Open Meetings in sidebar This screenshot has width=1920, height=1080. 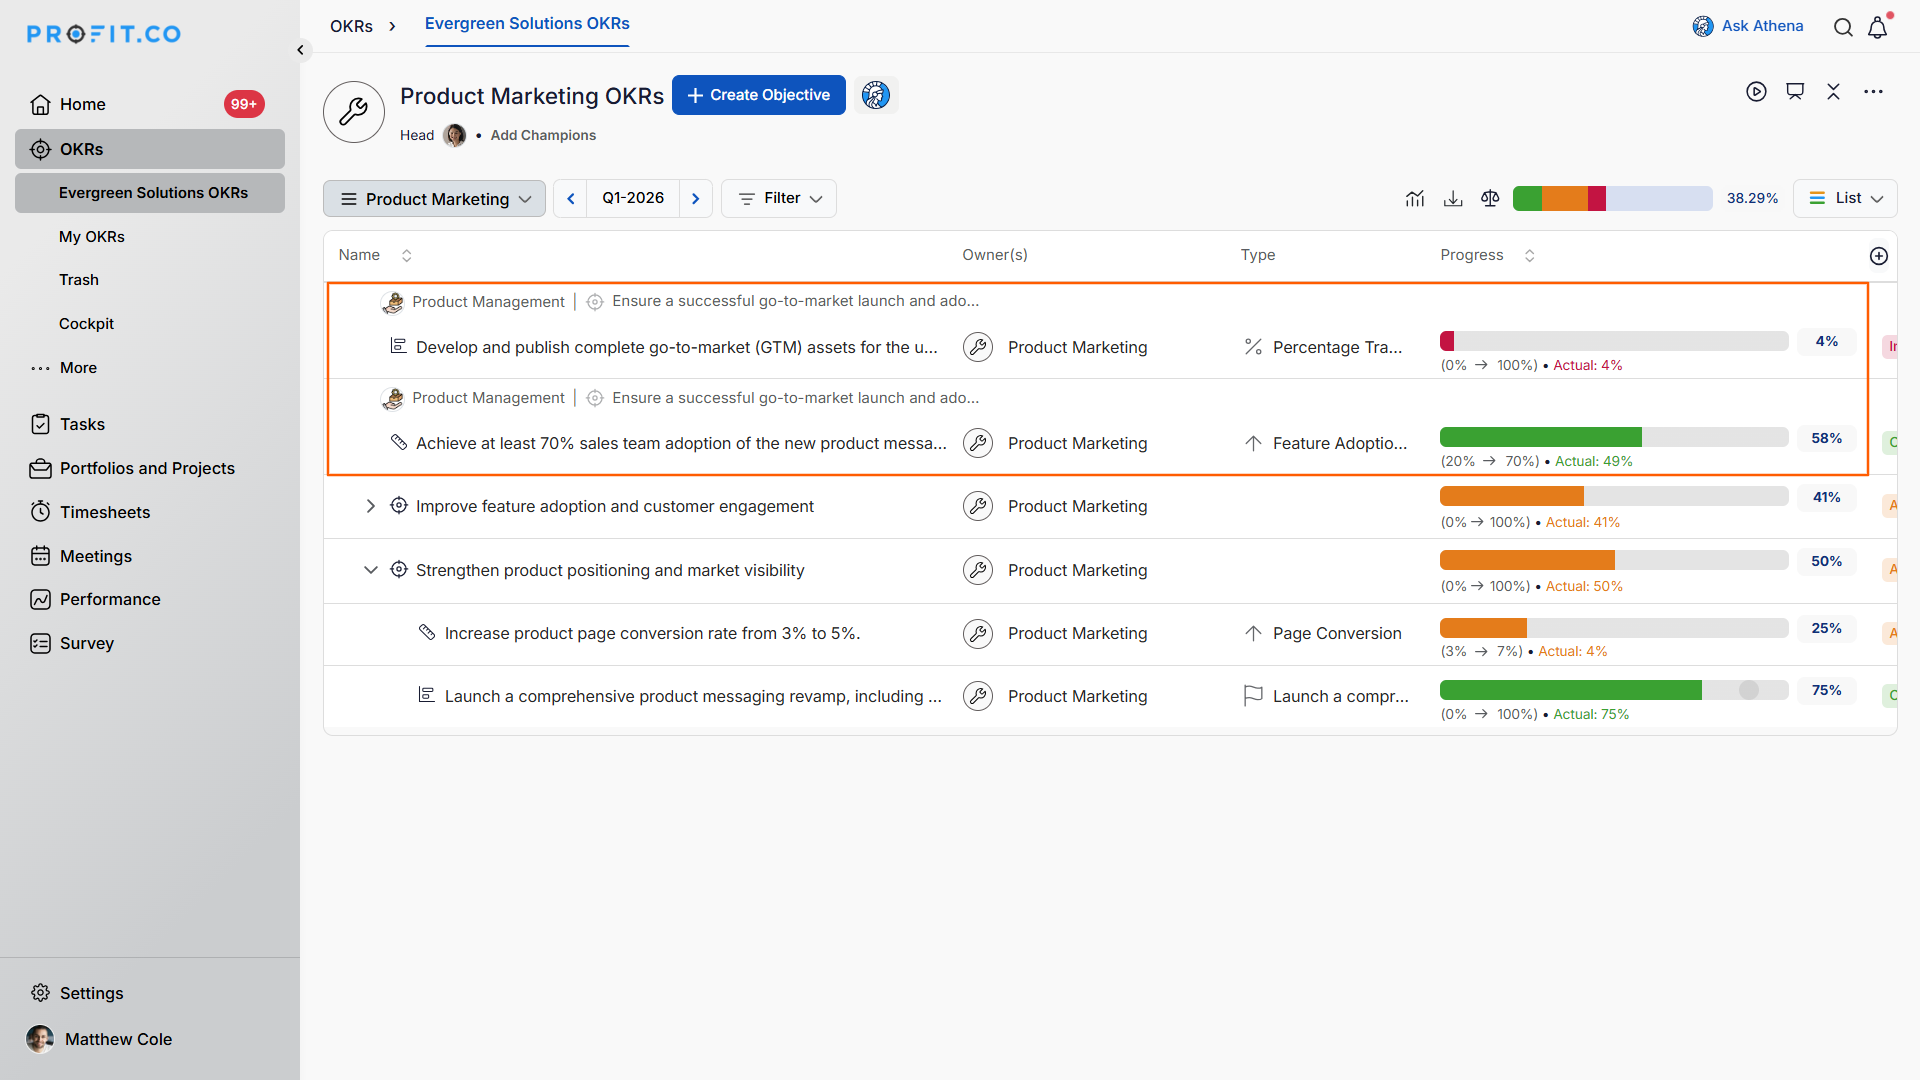pyautogui.click(x=81, y=556)
